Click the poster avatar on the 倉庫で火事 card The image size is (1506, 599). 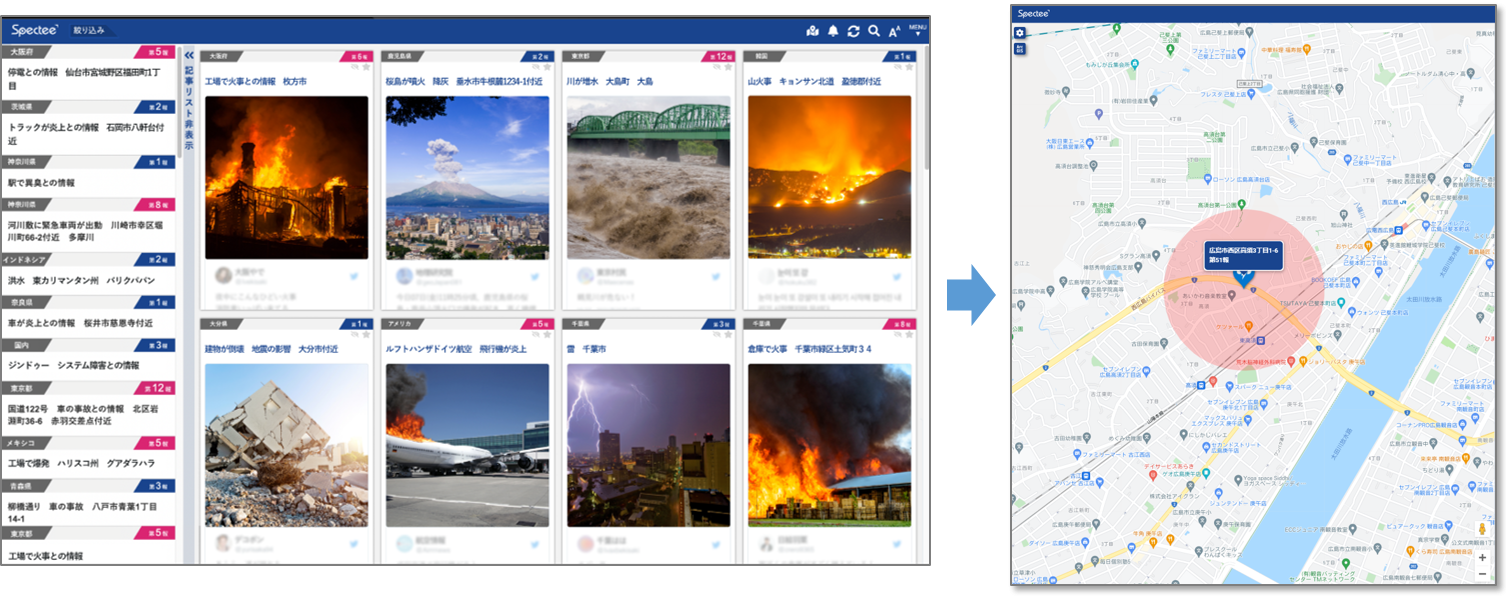point(766,542)
